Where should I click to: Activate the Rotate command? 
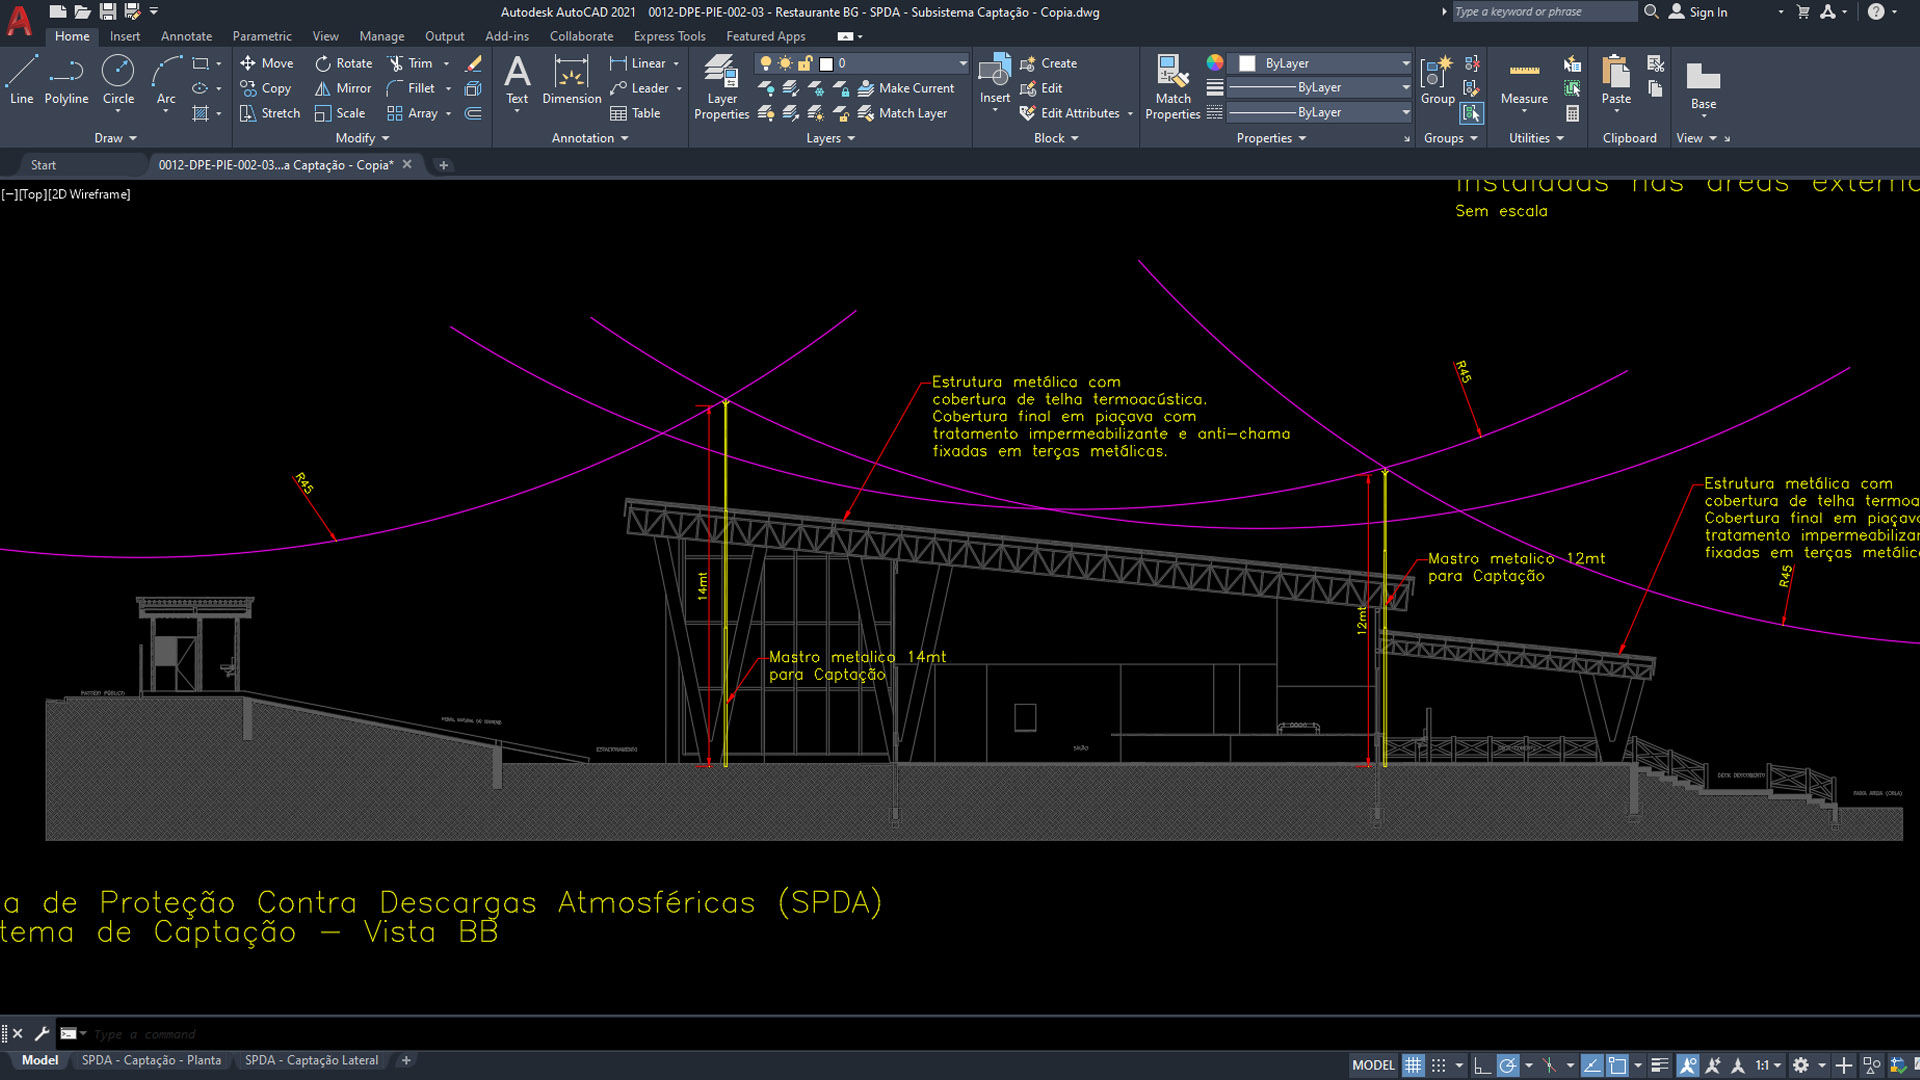(x=344, y=63)
